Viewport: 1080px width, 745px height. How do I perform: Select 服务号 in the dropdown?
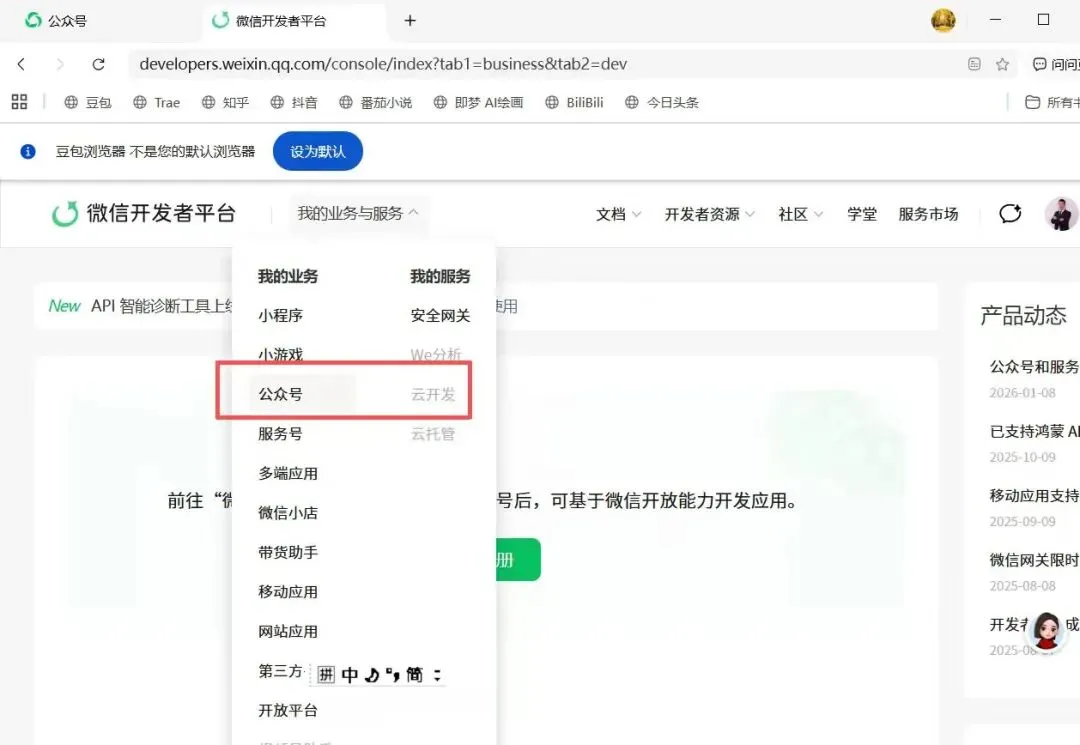[x=280, y=434]
